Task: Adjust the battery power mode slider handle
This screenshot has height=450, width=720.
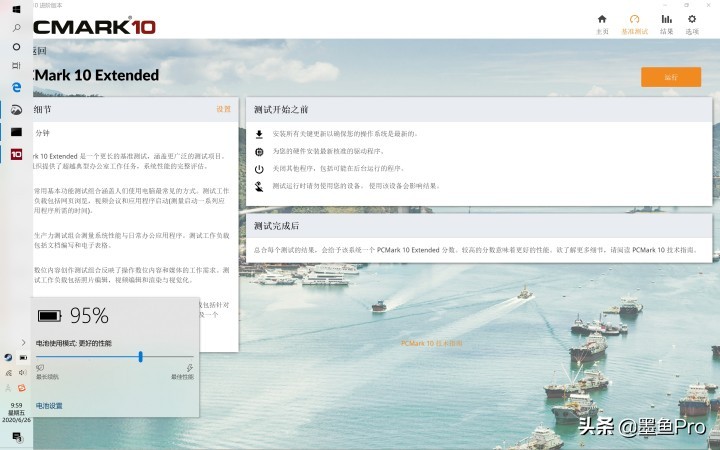Action: coord(141,356)
